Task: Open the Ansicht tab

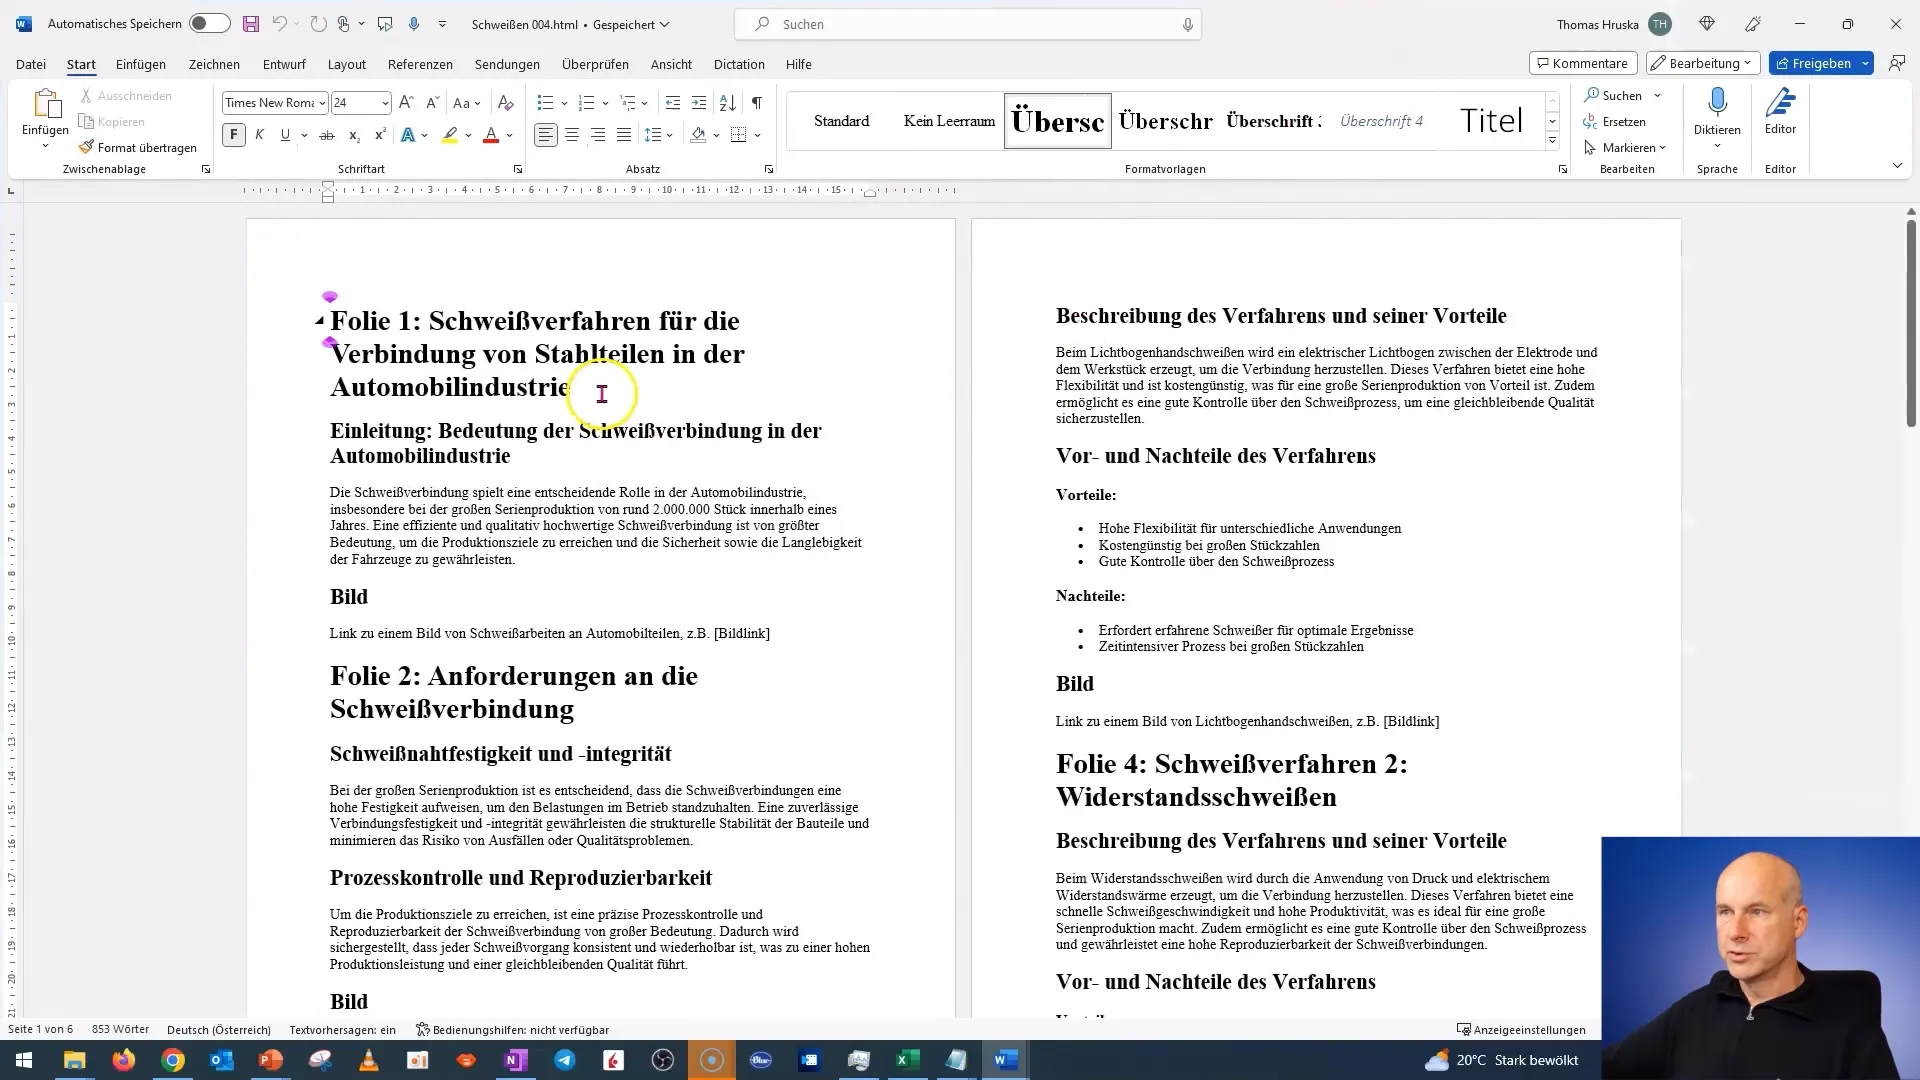Action: coord(671,64)
